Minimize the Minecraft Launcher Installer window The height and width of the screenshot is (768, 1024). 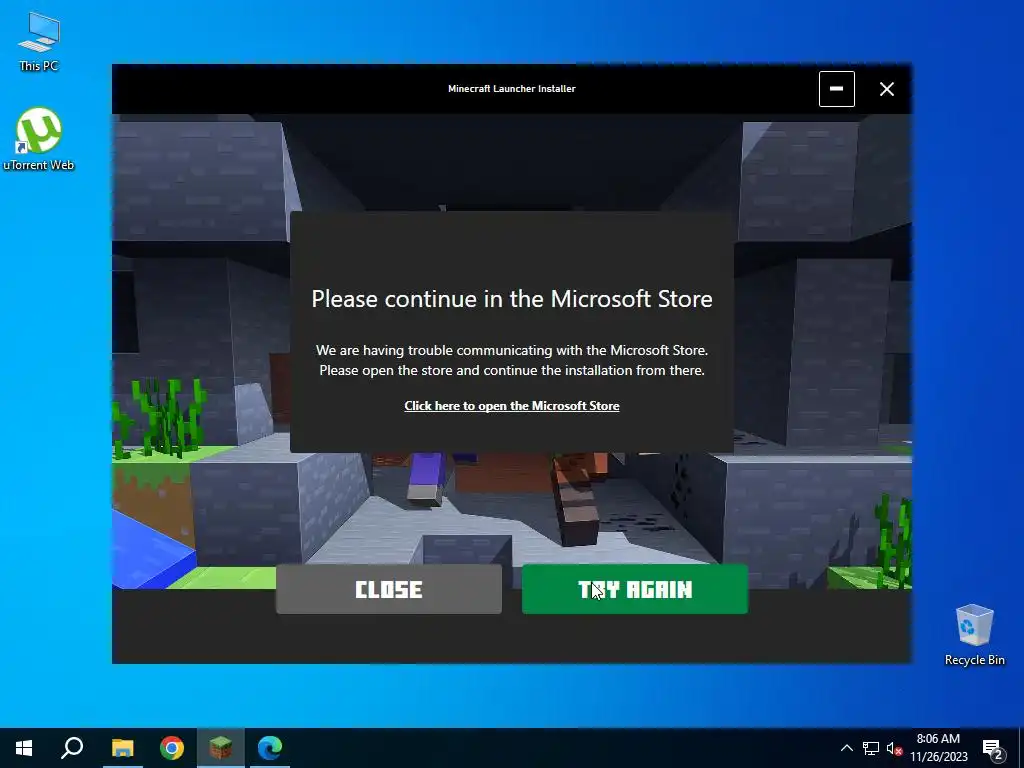click(x=837, y=89)
